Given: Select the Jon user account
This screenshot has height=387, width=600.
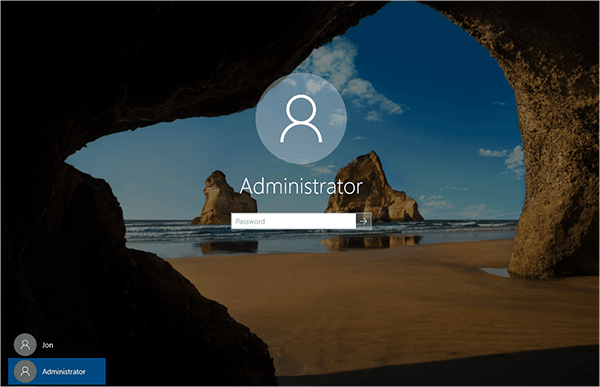Looking at the screenshot, I should click(x=57, y=345).
